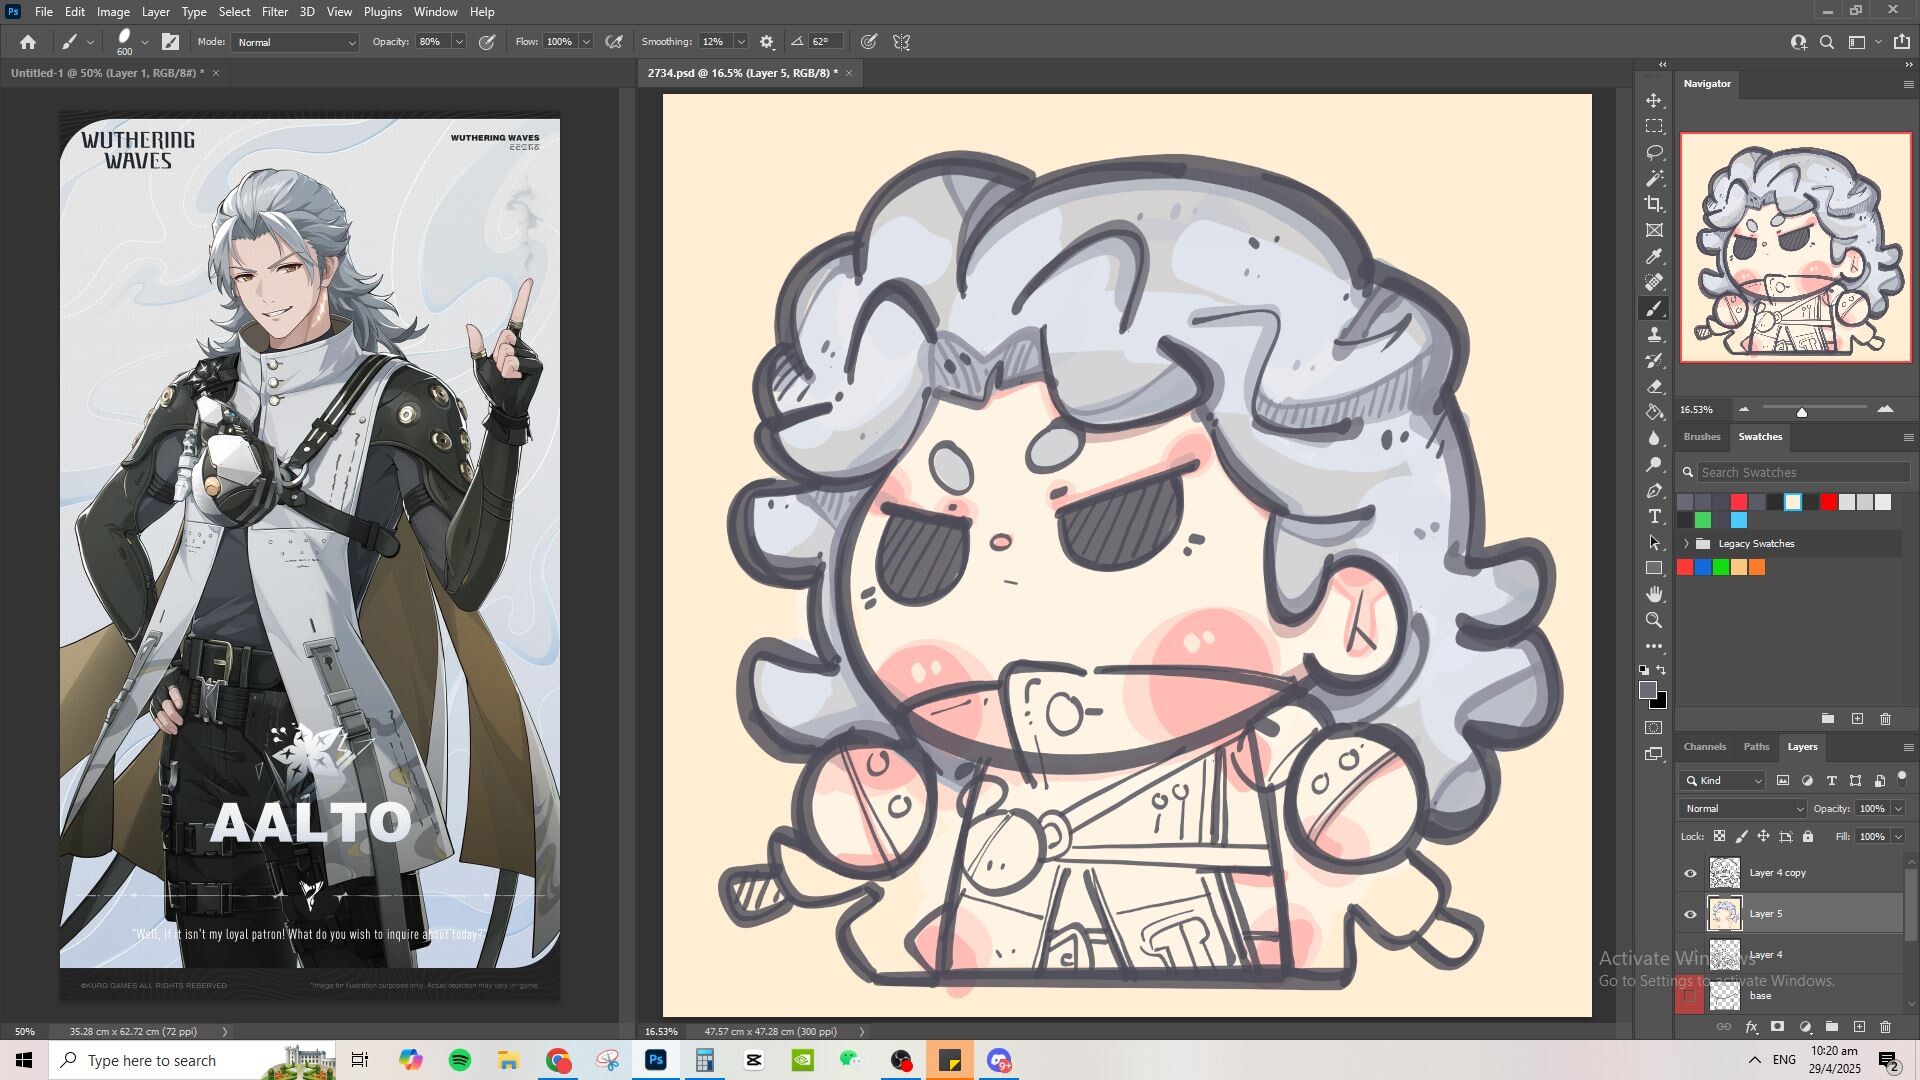Open the layer Fill percentage dropdown
The image size is (1920, 1080).
click(x=1897, y=837)
